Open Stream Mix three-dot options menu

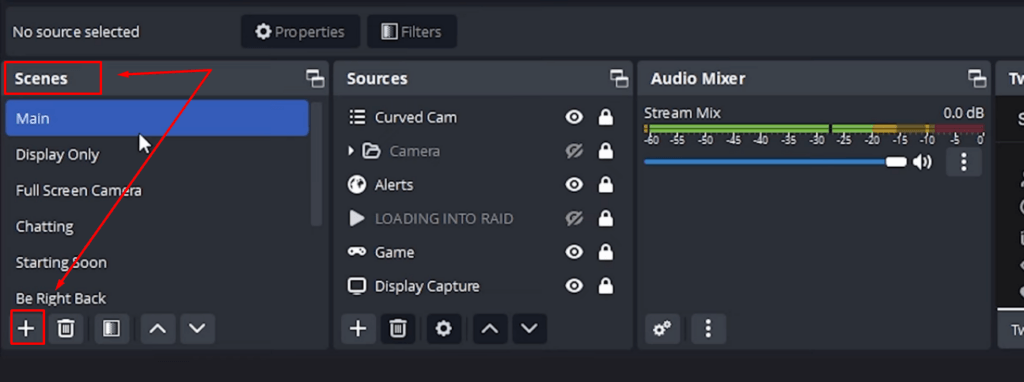click(x=964, y=162)
